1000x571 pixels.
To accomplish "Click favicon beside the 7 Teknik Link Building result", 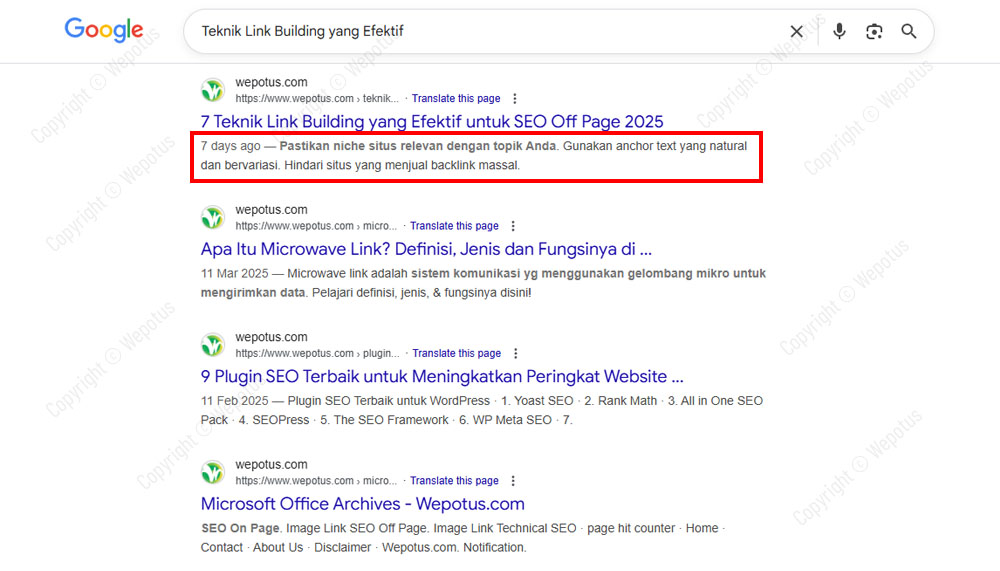I will coord(213,90).
